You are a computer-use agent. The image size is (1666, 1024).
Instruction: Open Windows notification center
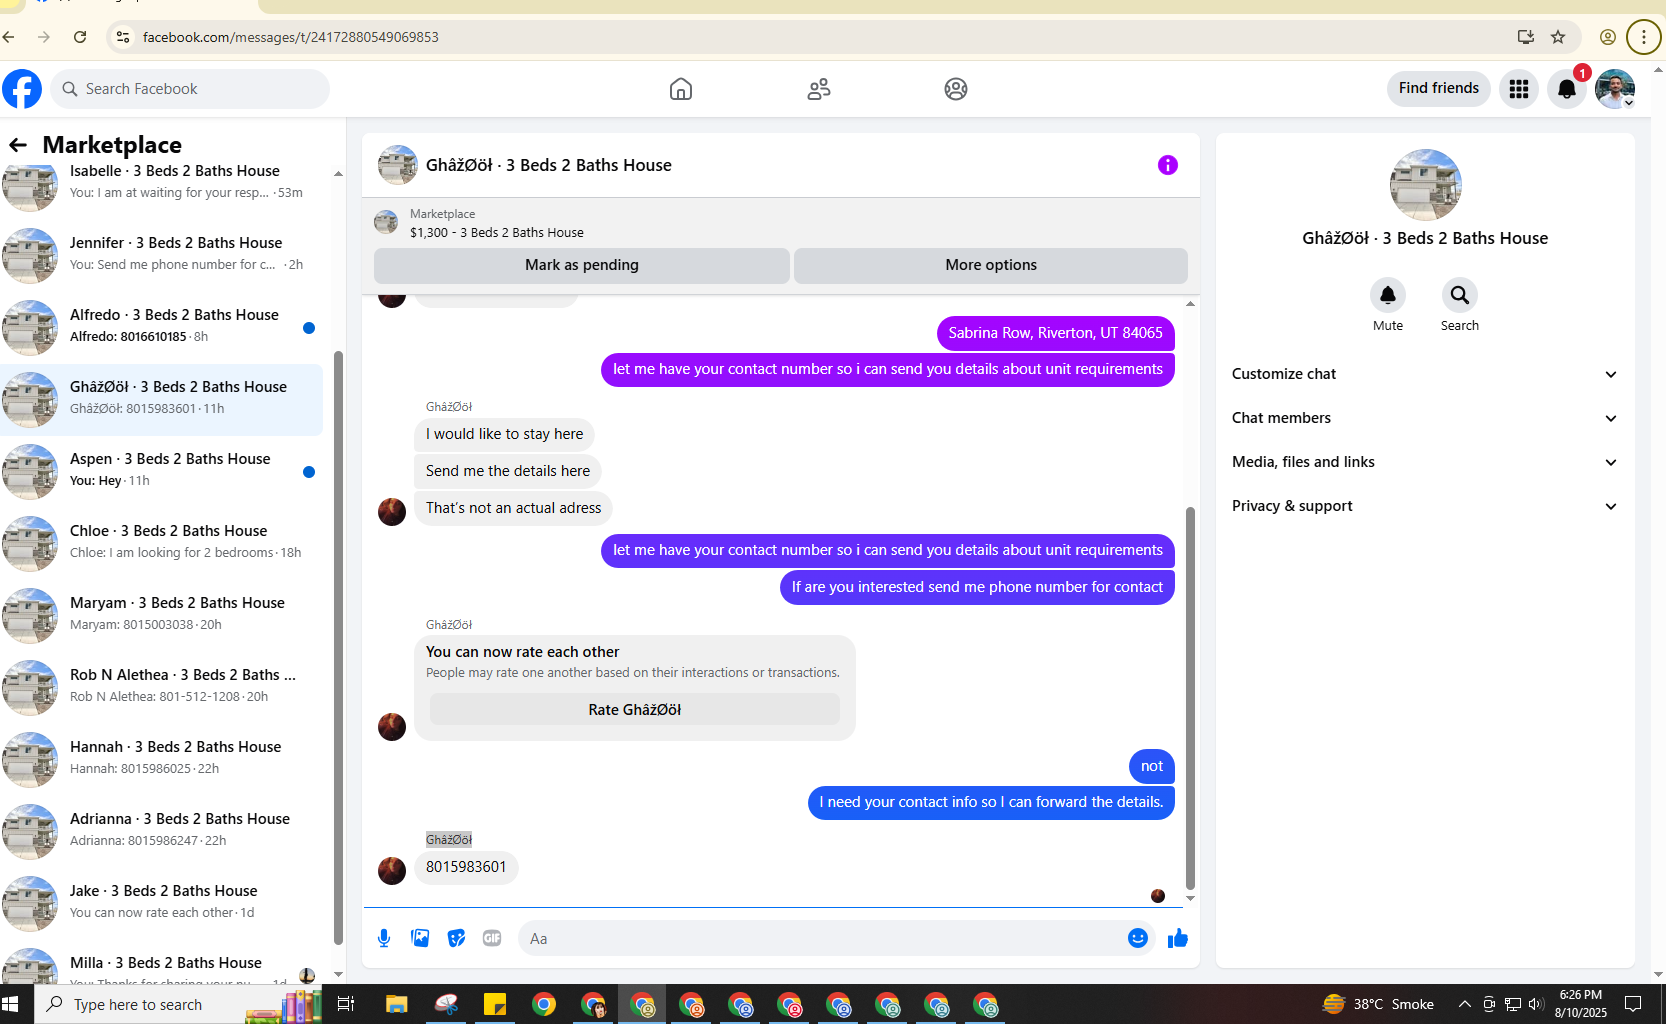pyautogui.click(x=1633, y=1004)
